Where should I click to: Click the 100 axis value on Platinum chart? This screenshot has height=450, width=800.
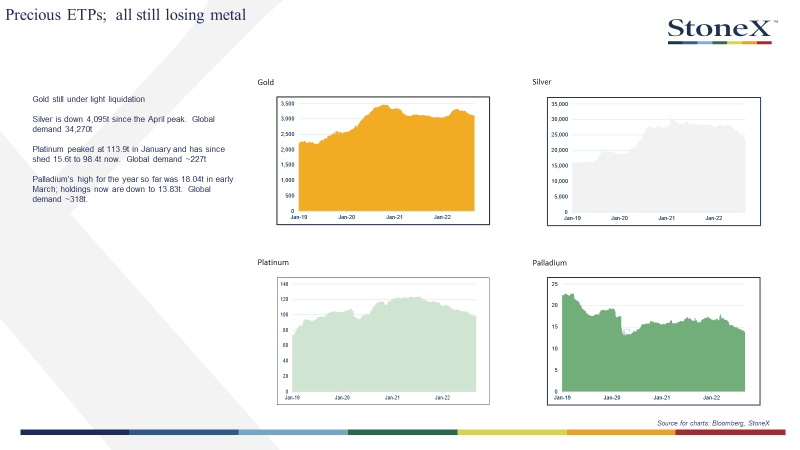285,315
